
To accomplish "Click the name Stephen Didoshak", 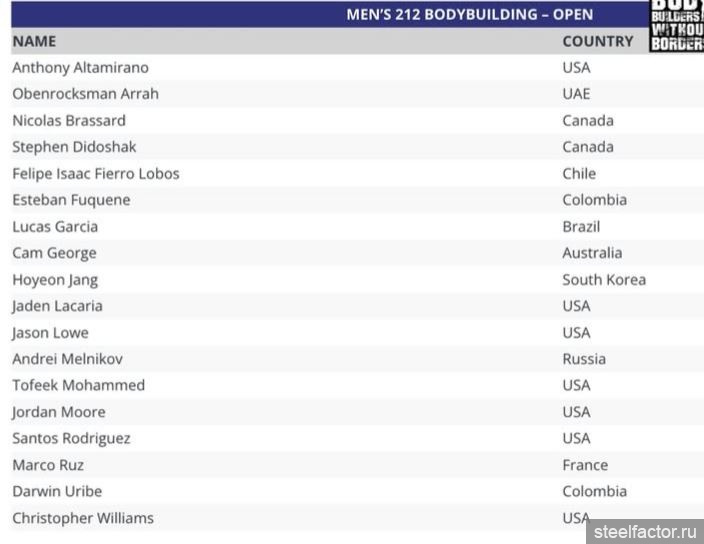I will pos(75,147).
